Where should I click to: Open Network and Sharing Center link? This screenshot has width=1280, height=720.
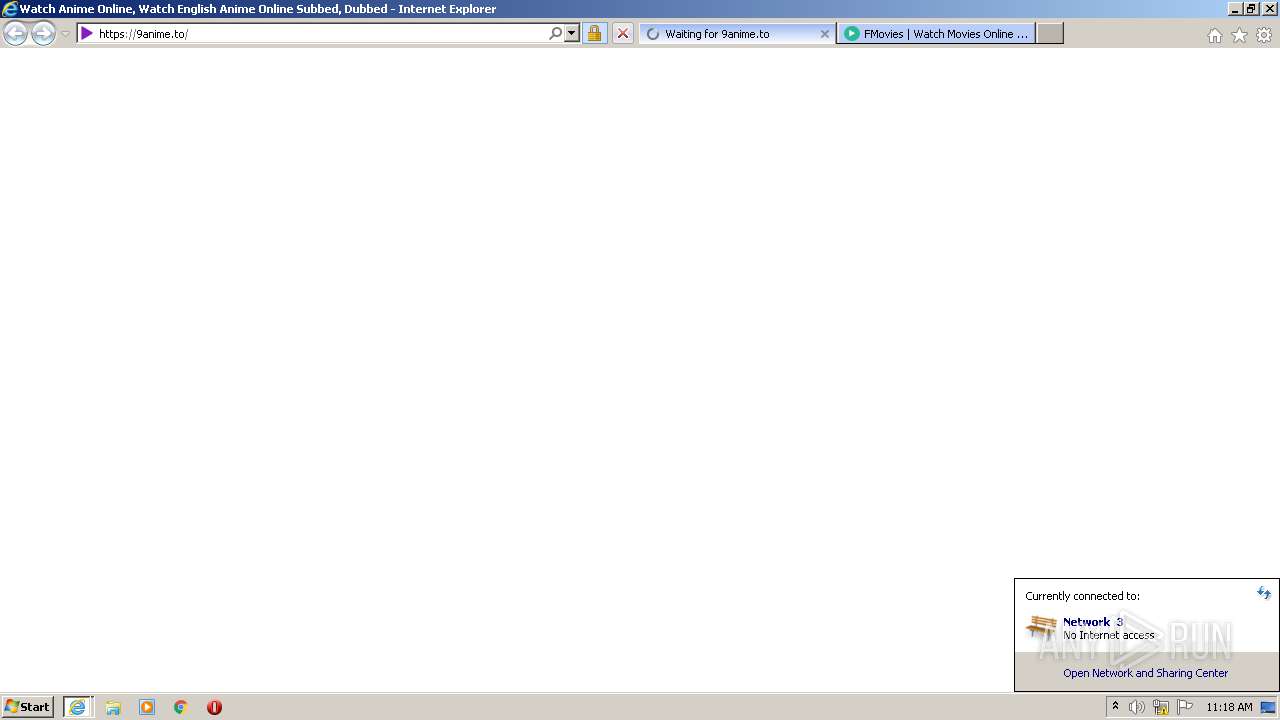(x=1145, y=673)
